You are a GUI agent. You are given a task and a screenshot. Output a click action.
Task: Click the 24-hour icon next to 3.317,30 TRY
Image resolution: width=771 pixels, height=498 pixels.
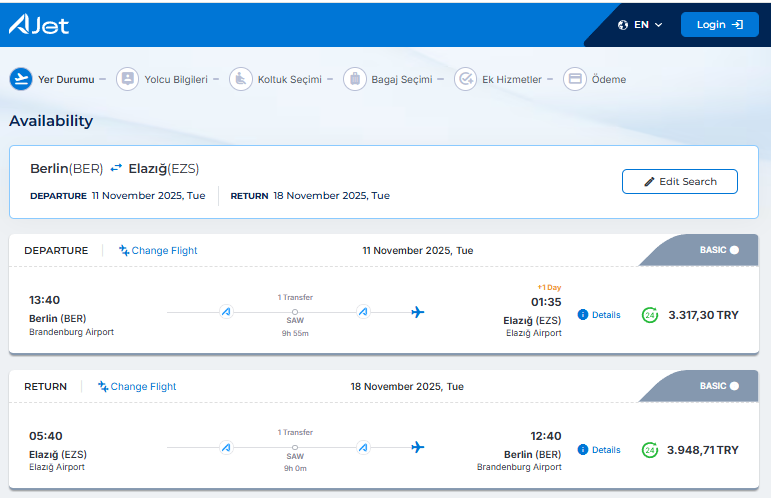tap(650, 315)
